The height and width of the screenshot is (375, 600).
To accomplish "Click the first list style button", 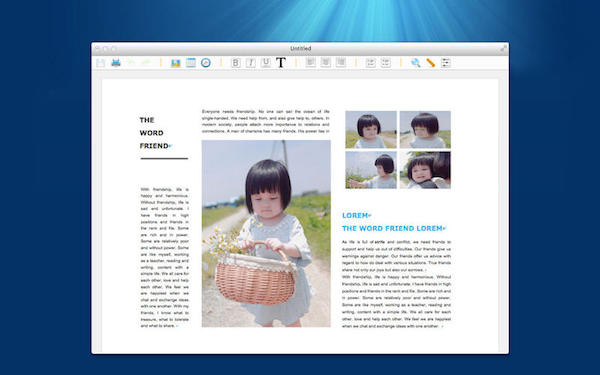I will tap(370, 63).
